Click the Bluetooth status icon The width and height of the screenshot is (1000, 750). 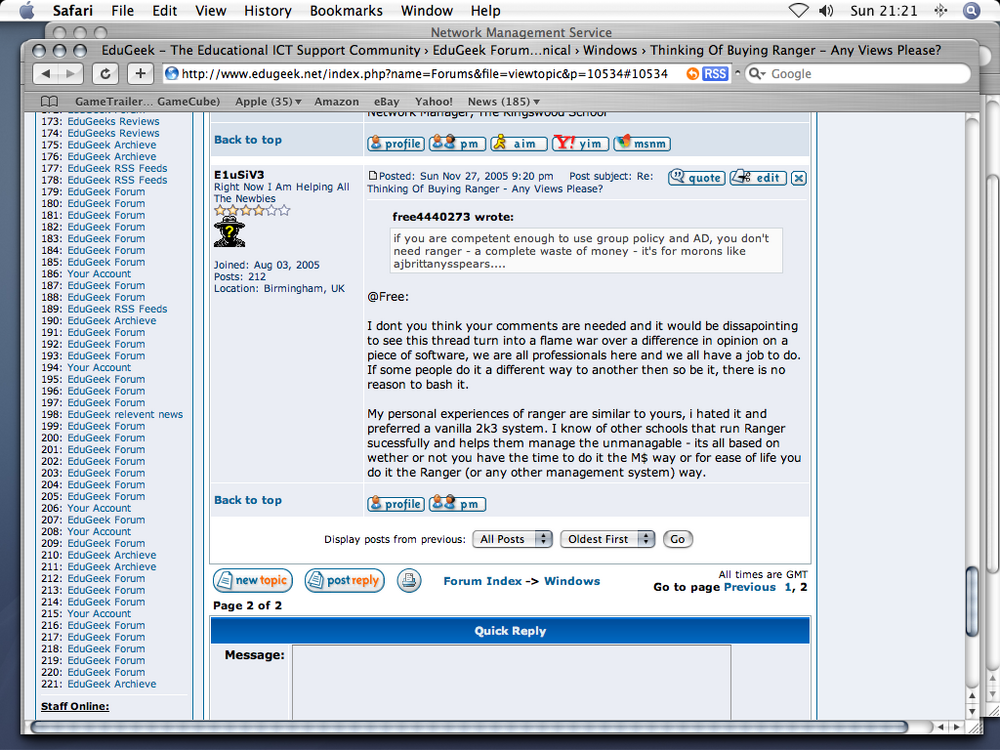[940, 10]
